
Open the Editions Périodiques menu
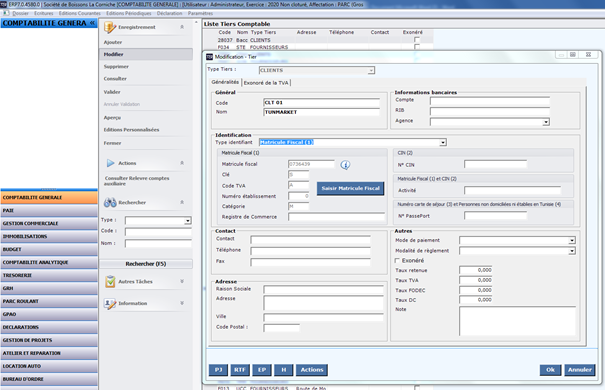click(128, 13)
